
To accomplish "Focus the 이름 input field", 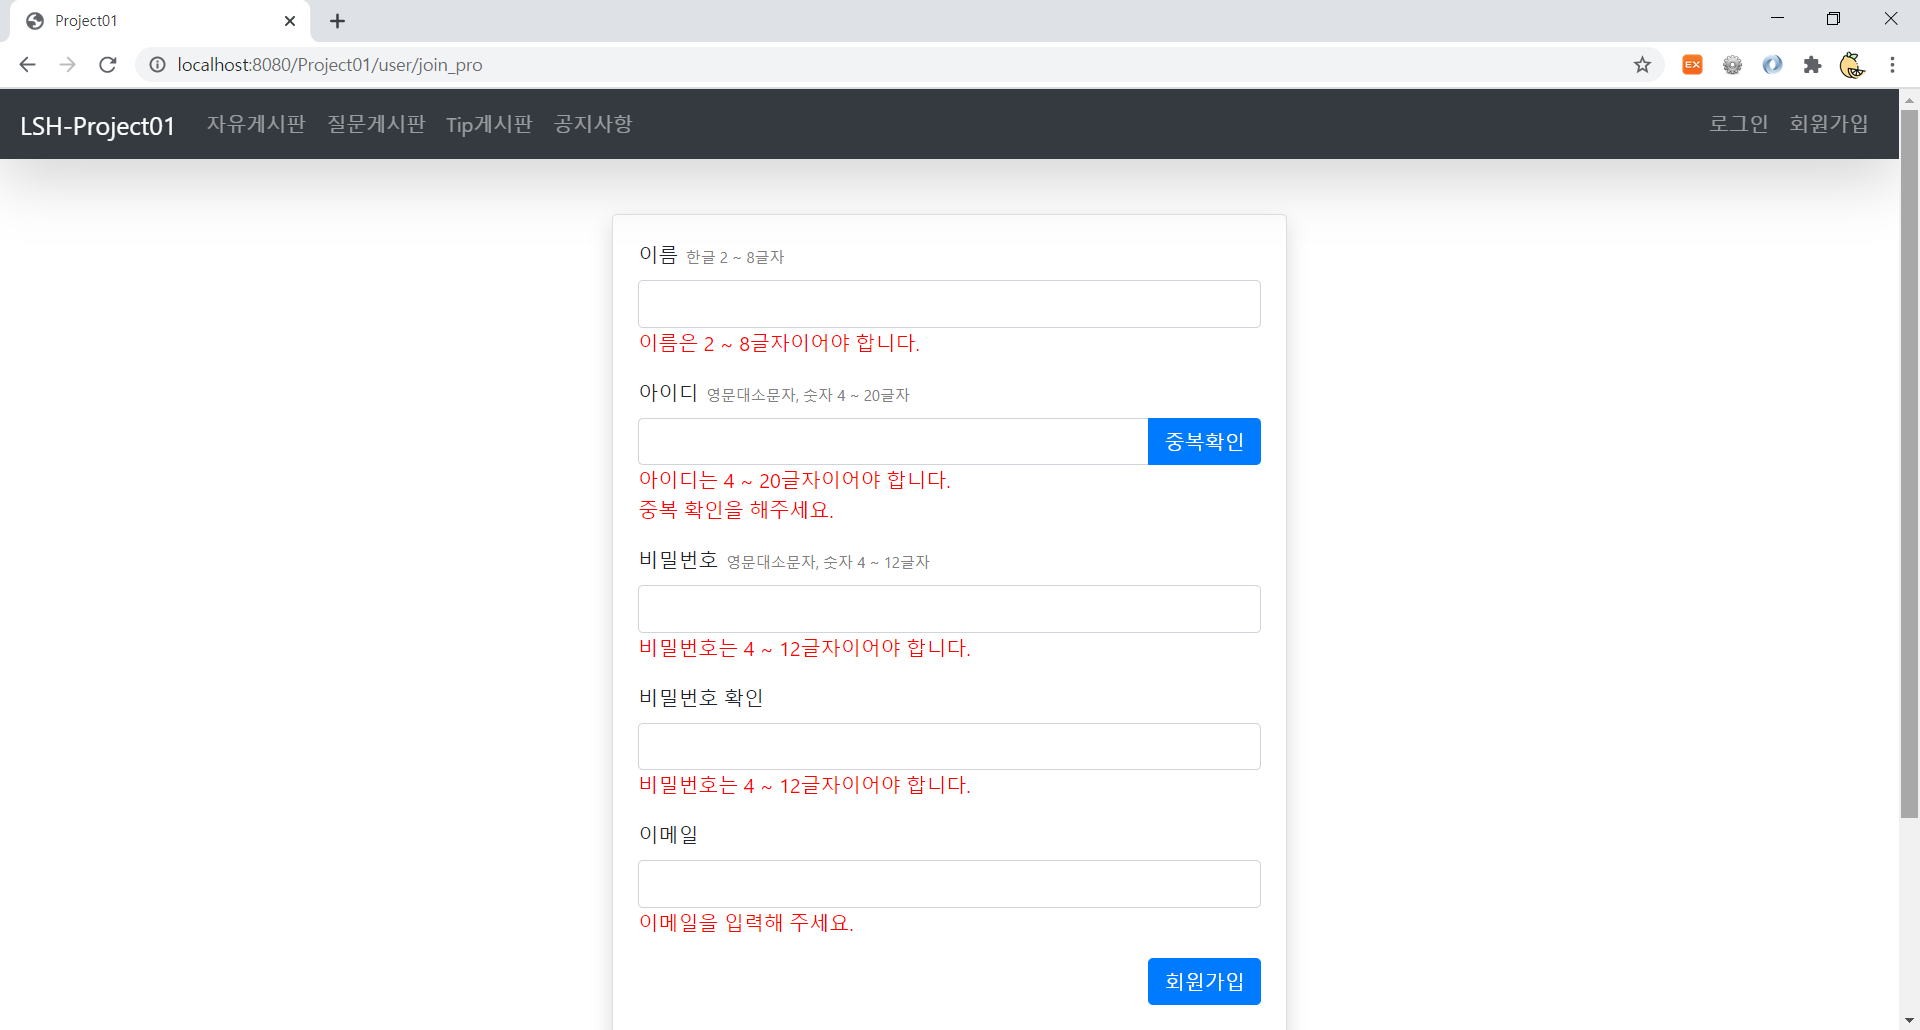I will click(x=949, y=304).
